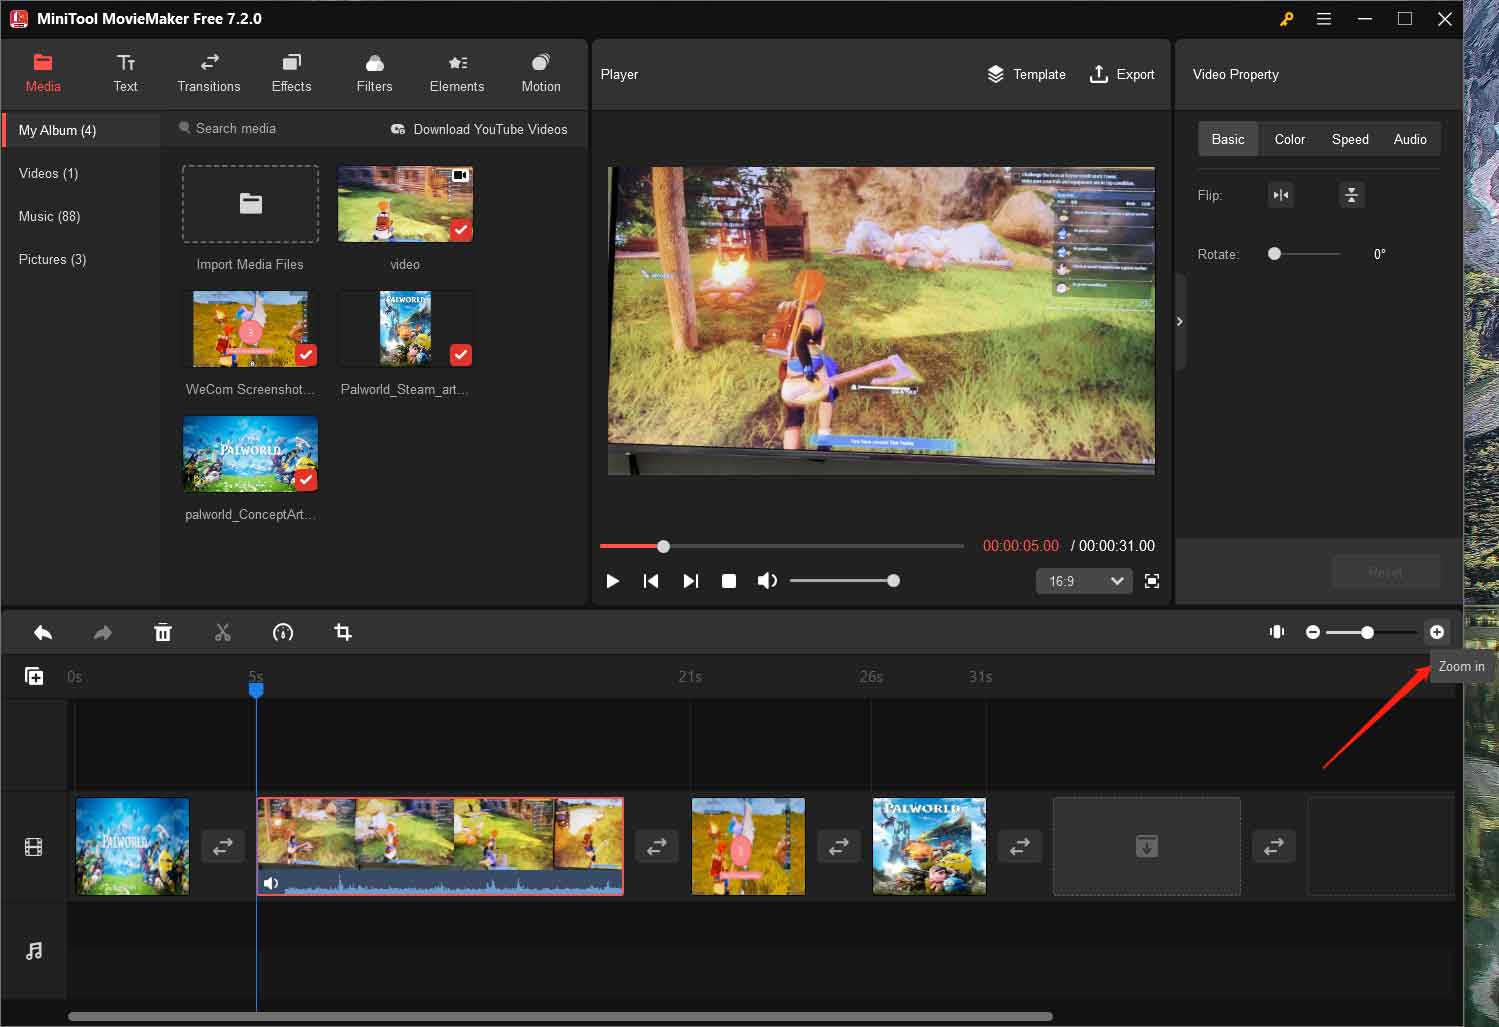
Task: Click the horizontal timeline scrollbar
Action: (x=560, y=1016)
